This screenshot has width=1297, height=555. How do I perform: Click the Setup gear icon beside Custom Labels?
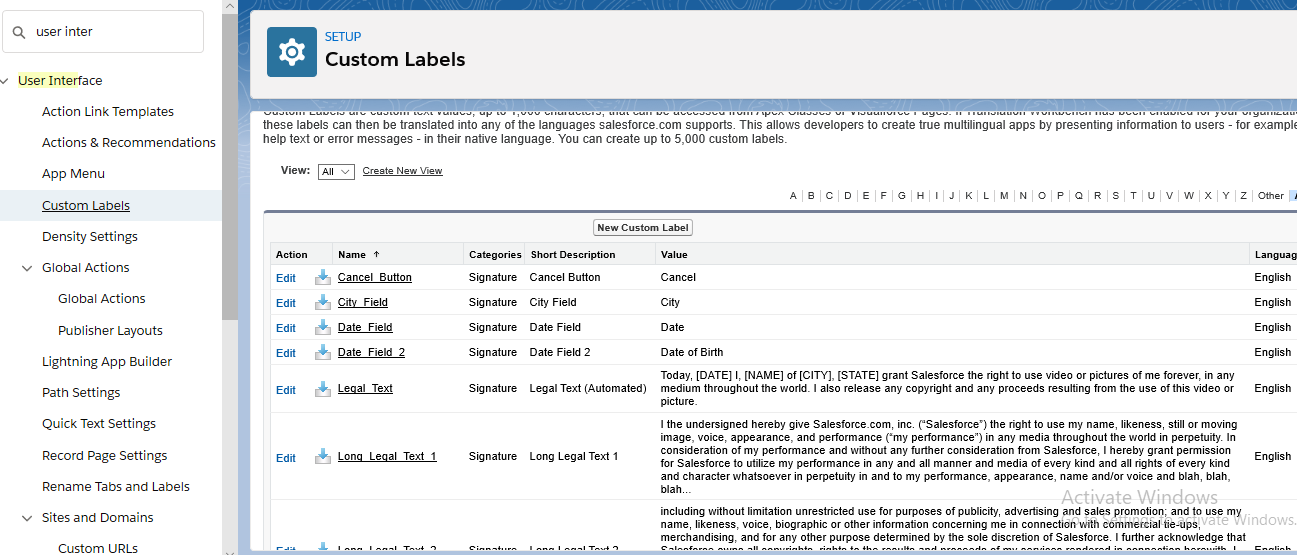click(292, 52)
